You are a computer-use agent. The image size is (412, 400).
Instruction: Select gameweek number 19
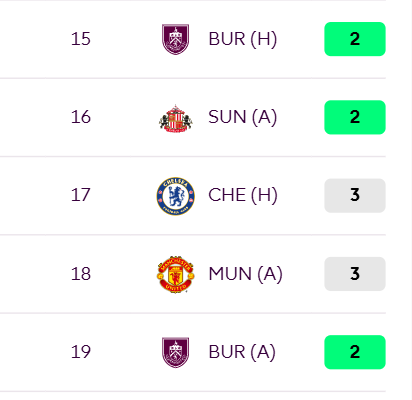[x=81, y=352]
